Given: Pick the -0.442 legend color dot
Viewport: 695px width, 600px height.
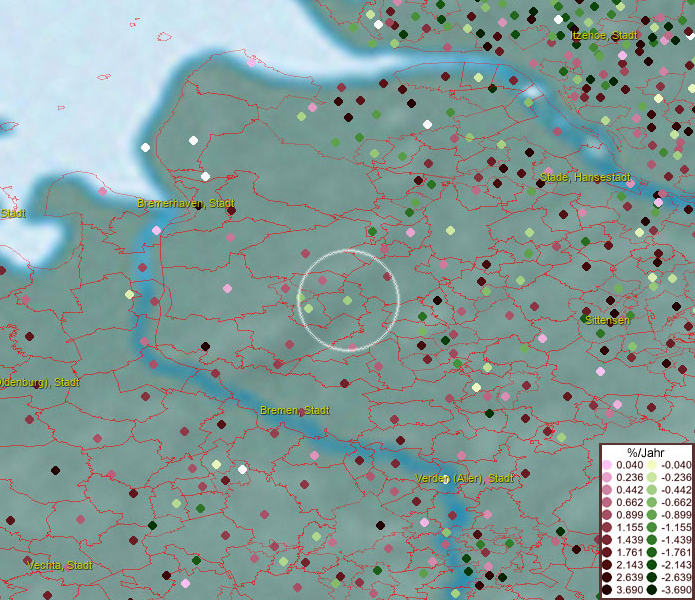Looking at the screenshot, I should [652, 490].
